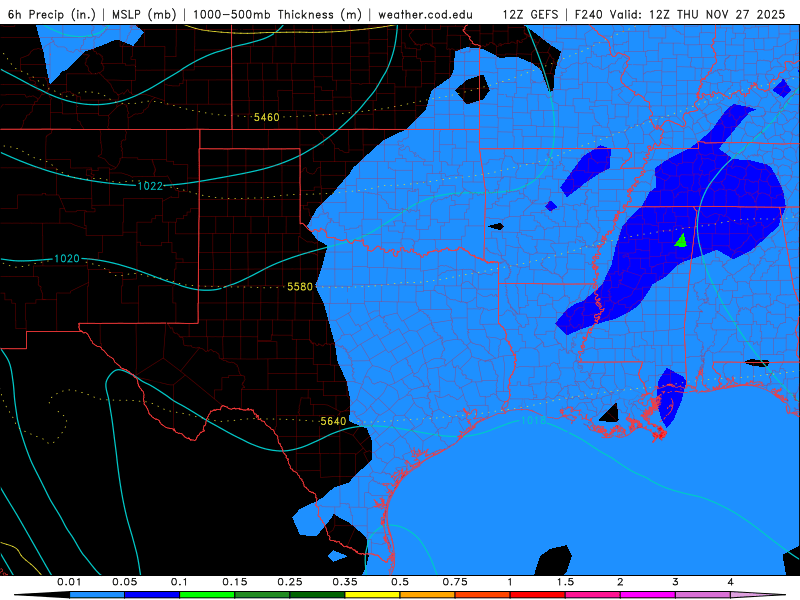Viewport: 800px width, 600px height.
Task: Select the bright green legend swatch from 0.1 to 0.15
Action: coord(207,595)
